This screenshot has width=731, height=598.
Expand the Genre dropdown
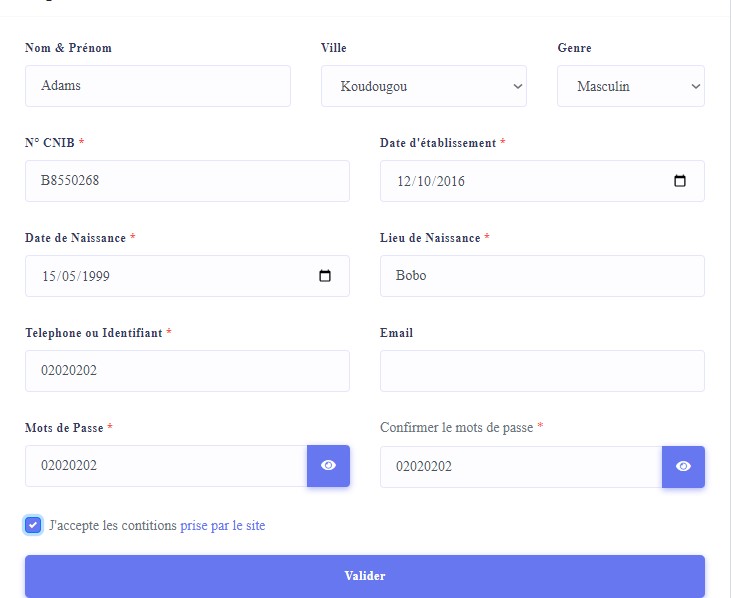pyautogui.click(x=630, y=86)
